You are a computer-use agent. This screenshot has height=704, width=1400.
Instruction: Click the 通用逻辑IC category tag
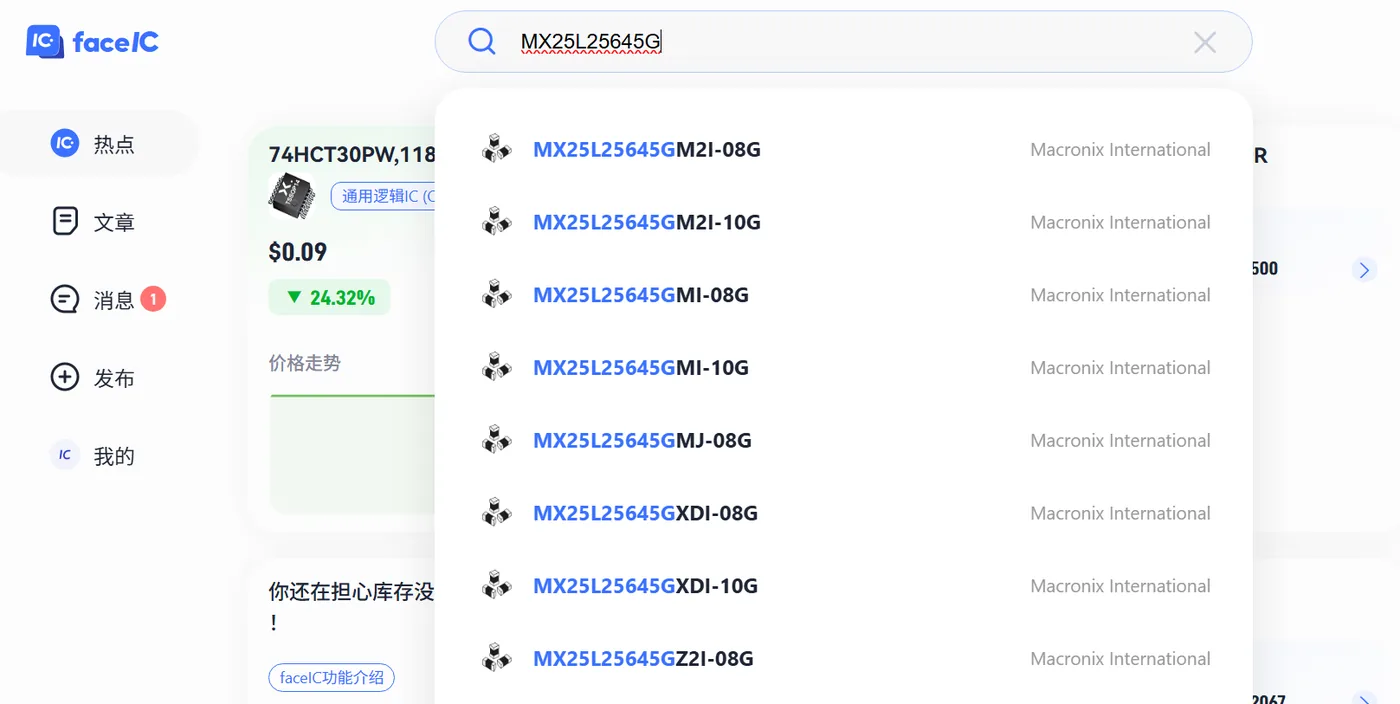click(384, 196)
